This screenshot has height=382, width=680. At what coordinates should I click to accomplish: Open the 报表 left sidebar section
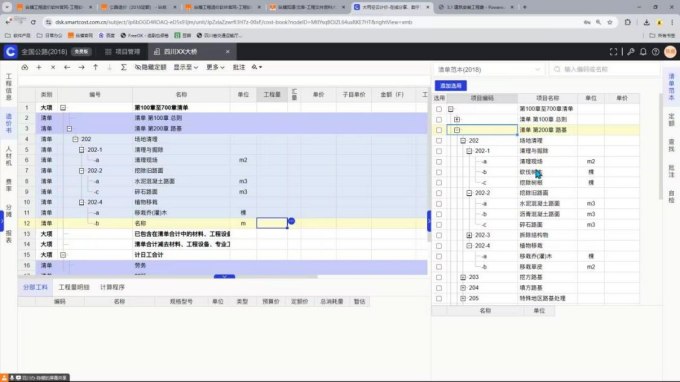tap(8, 236)
